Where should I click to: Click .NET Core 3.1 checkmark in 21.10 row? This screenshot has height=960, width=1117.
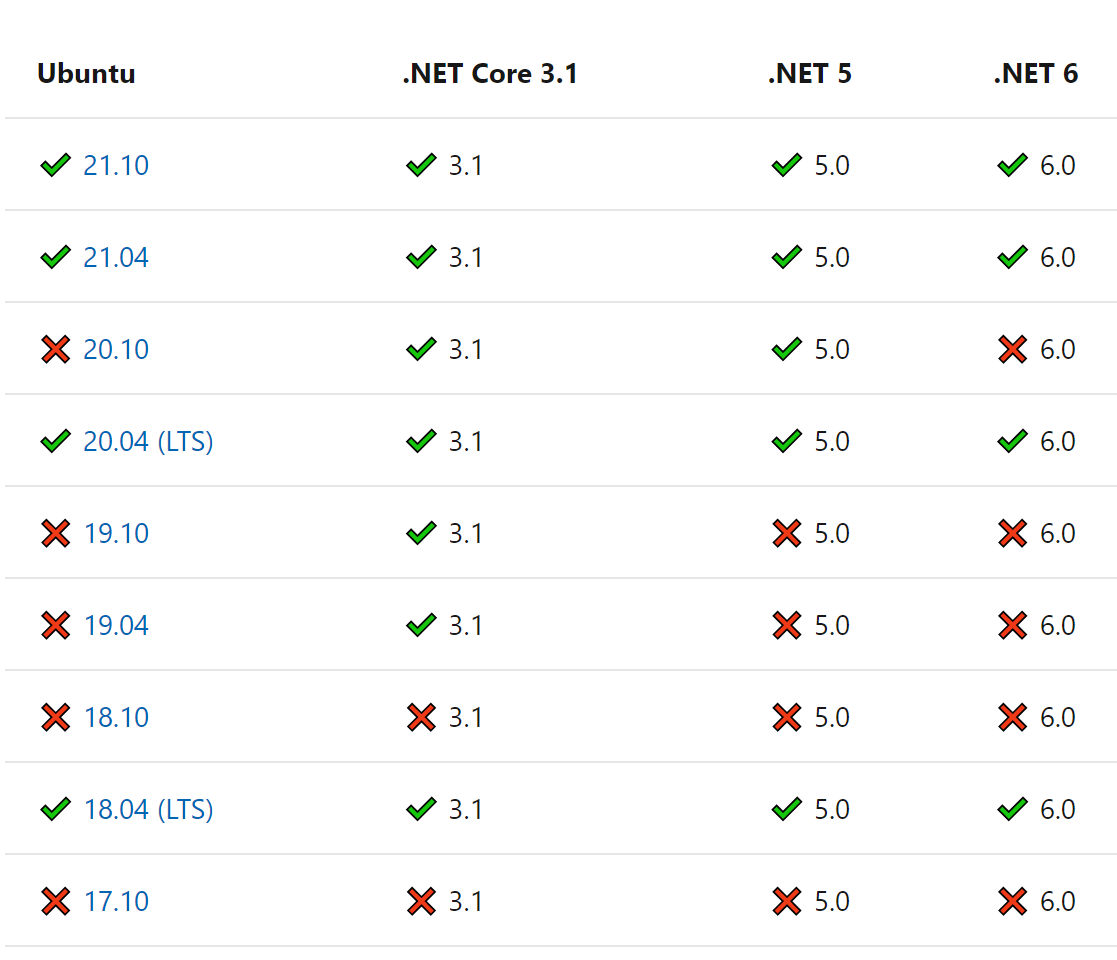click(421, 165)
